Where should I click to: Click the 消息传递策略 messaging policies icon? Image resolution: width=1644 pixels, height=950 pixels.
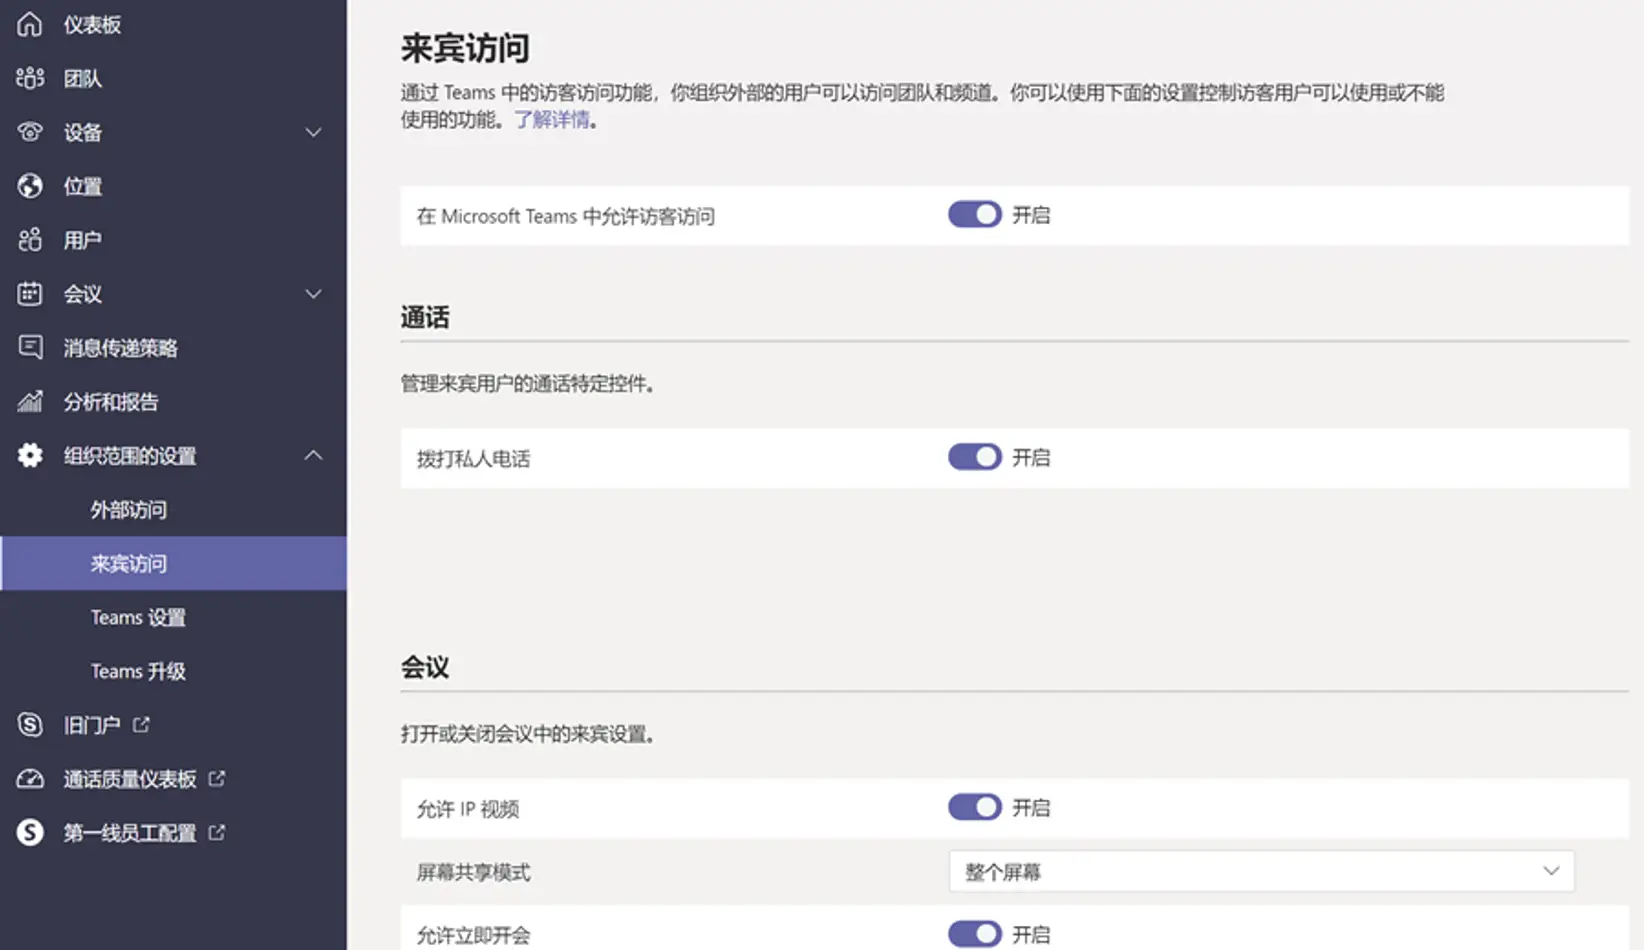29,347
